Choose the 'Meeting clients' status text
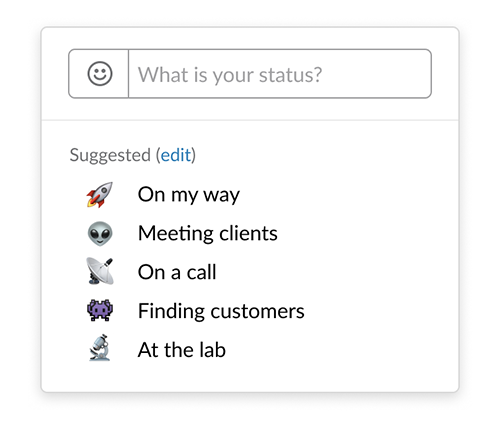This screenshot has width=500, height=432. pyautogui.click(x=208, y=233)
